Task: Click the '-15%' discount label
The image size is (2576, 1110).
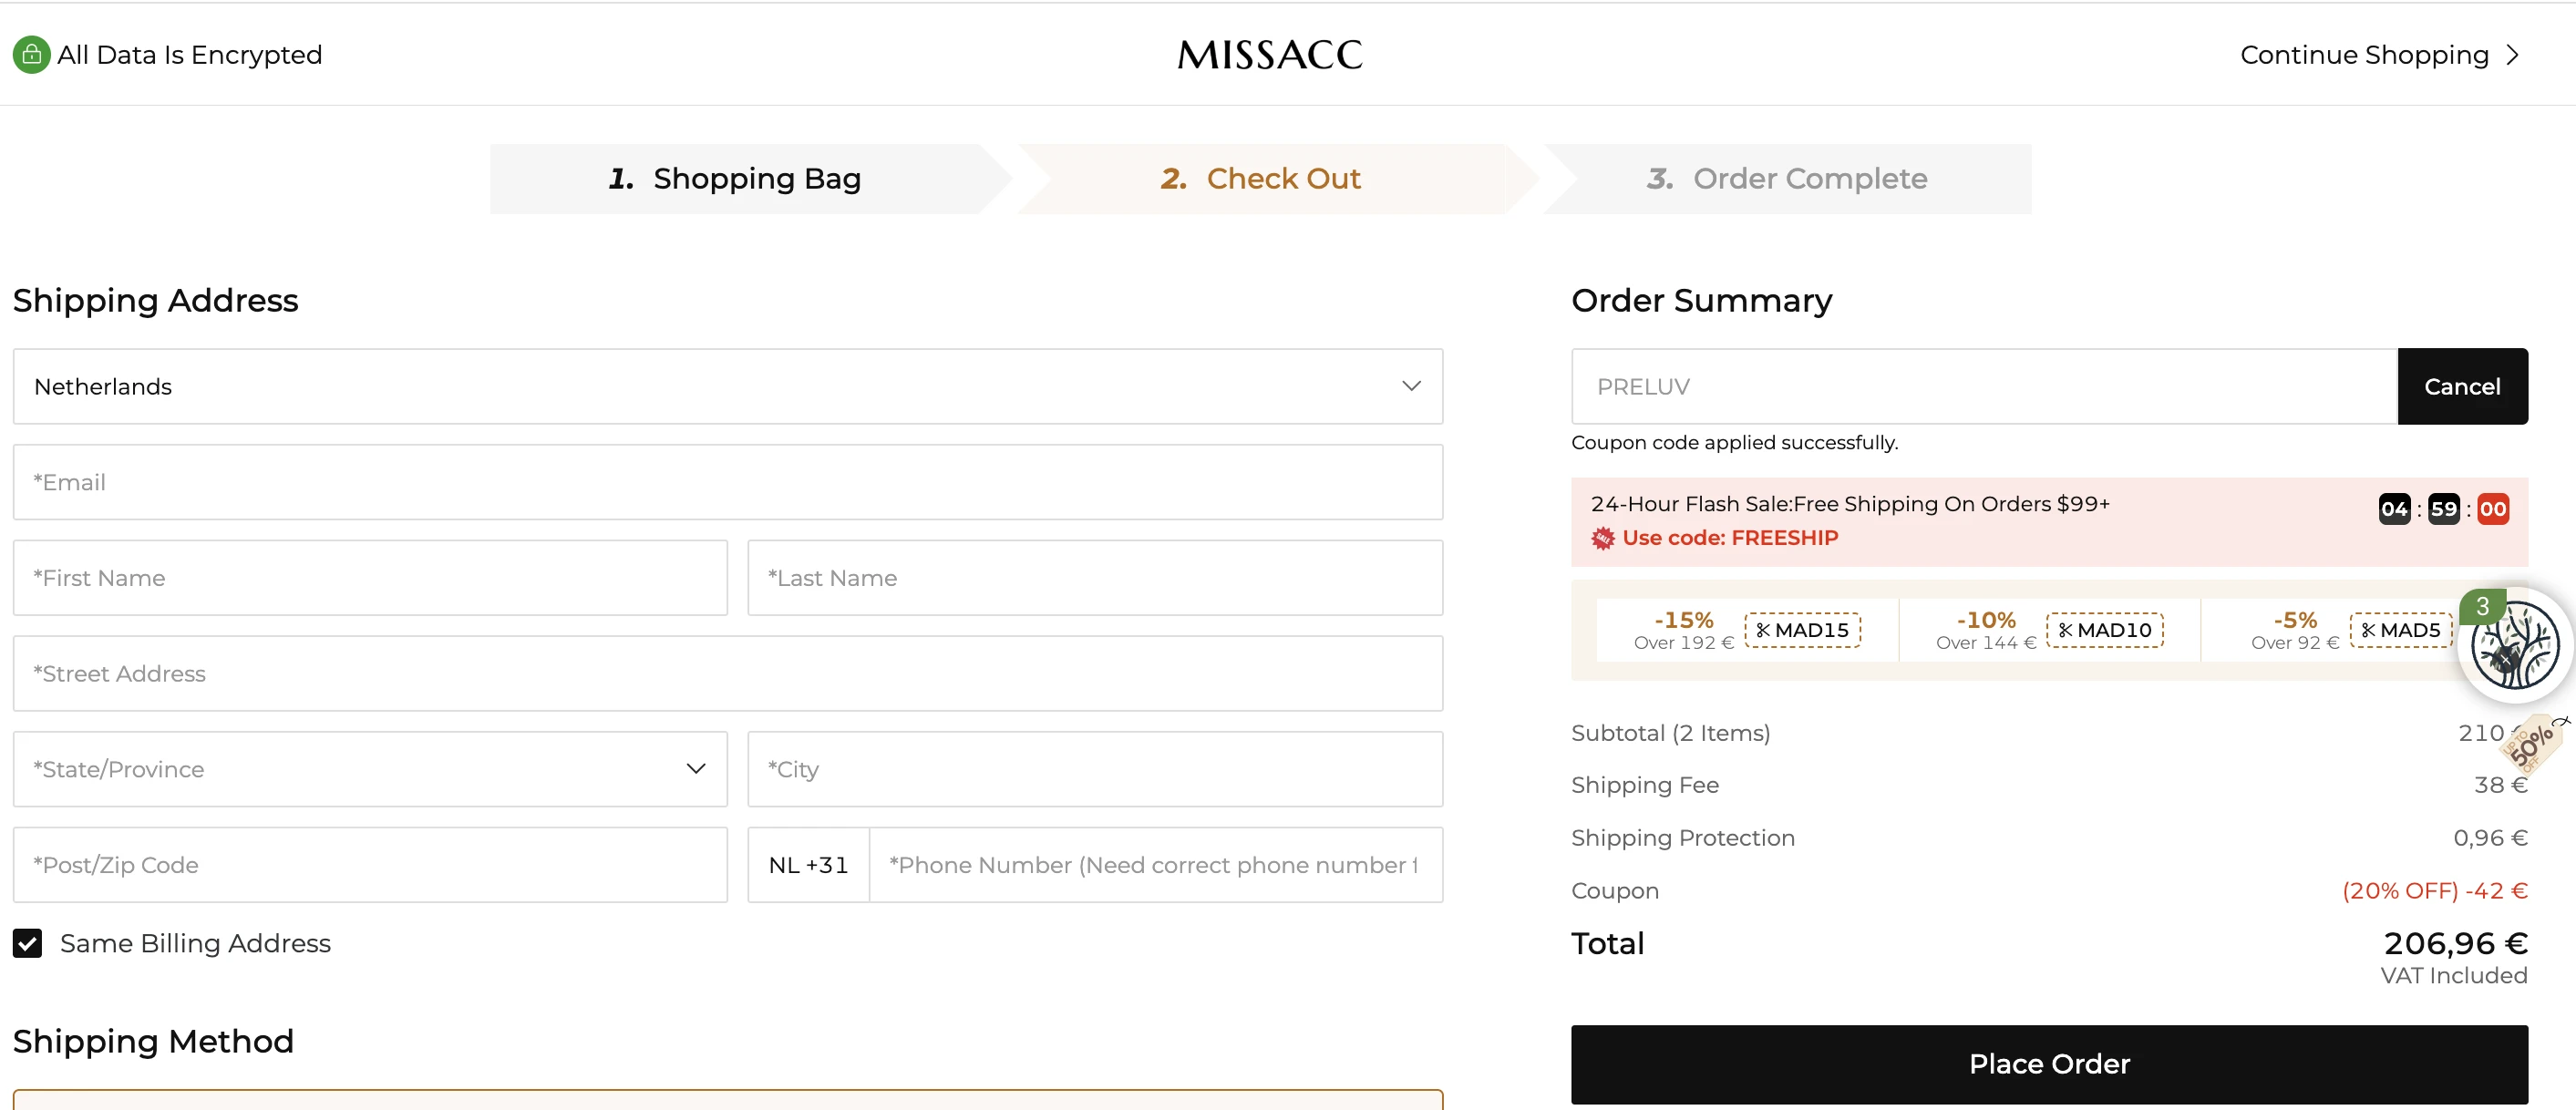Action: [1684, 620]
